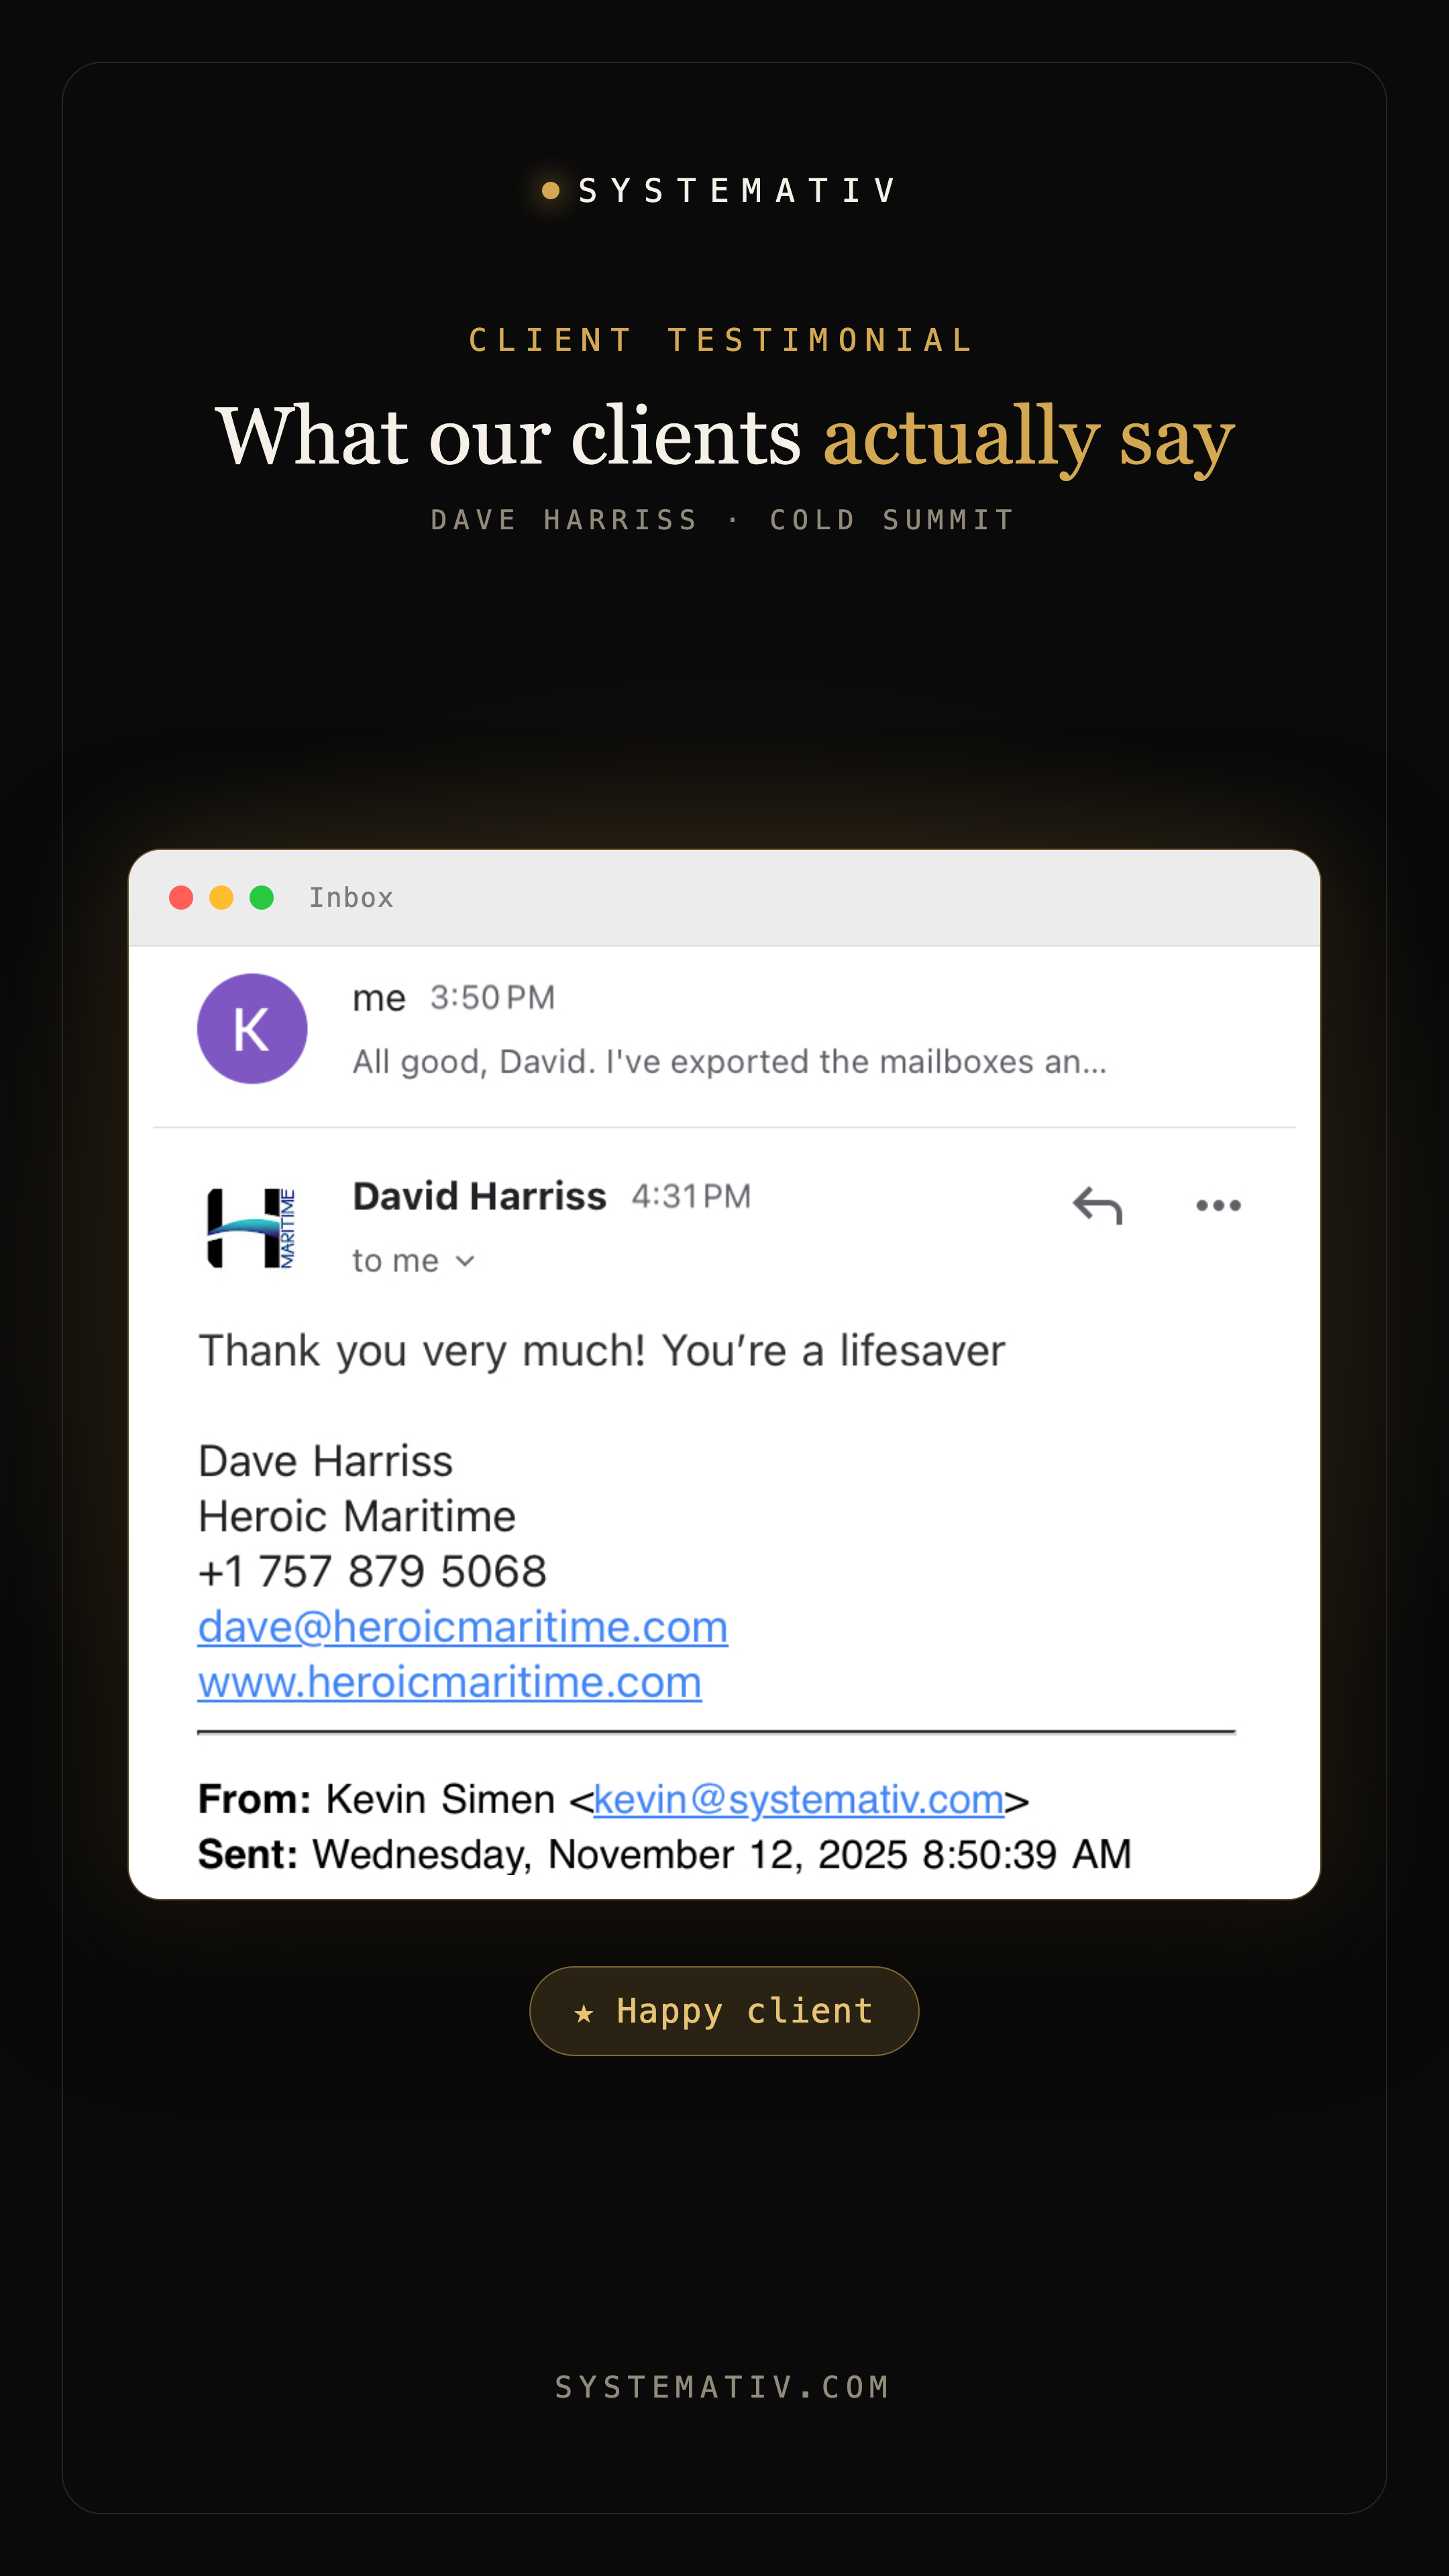Click the gold dot beside SYSTEMATIV
The image size is (1449, 2576).
point(550,190)
